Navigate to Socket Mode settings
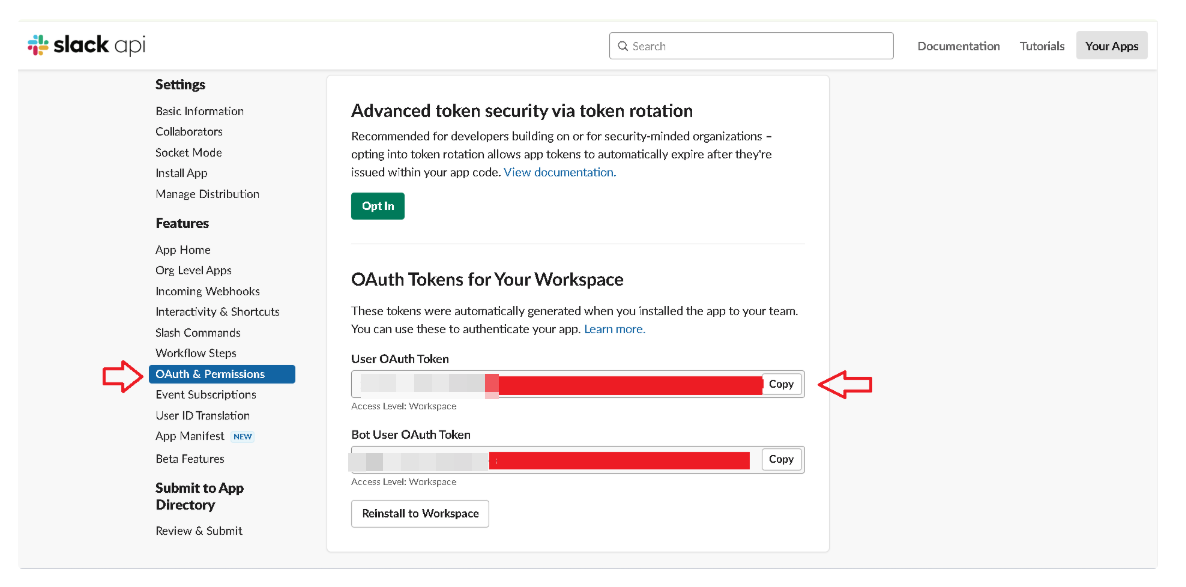This screenshot has width=1186, height=587. coord(188,153)
